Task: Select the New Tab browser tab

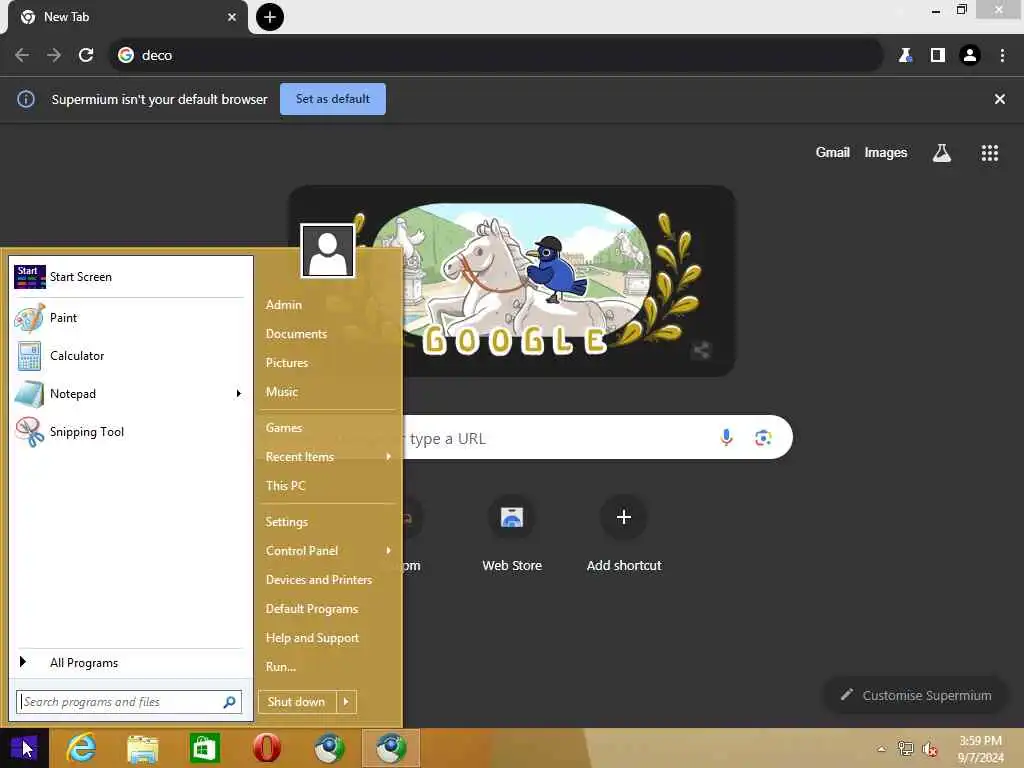Action: coord(127,17)
